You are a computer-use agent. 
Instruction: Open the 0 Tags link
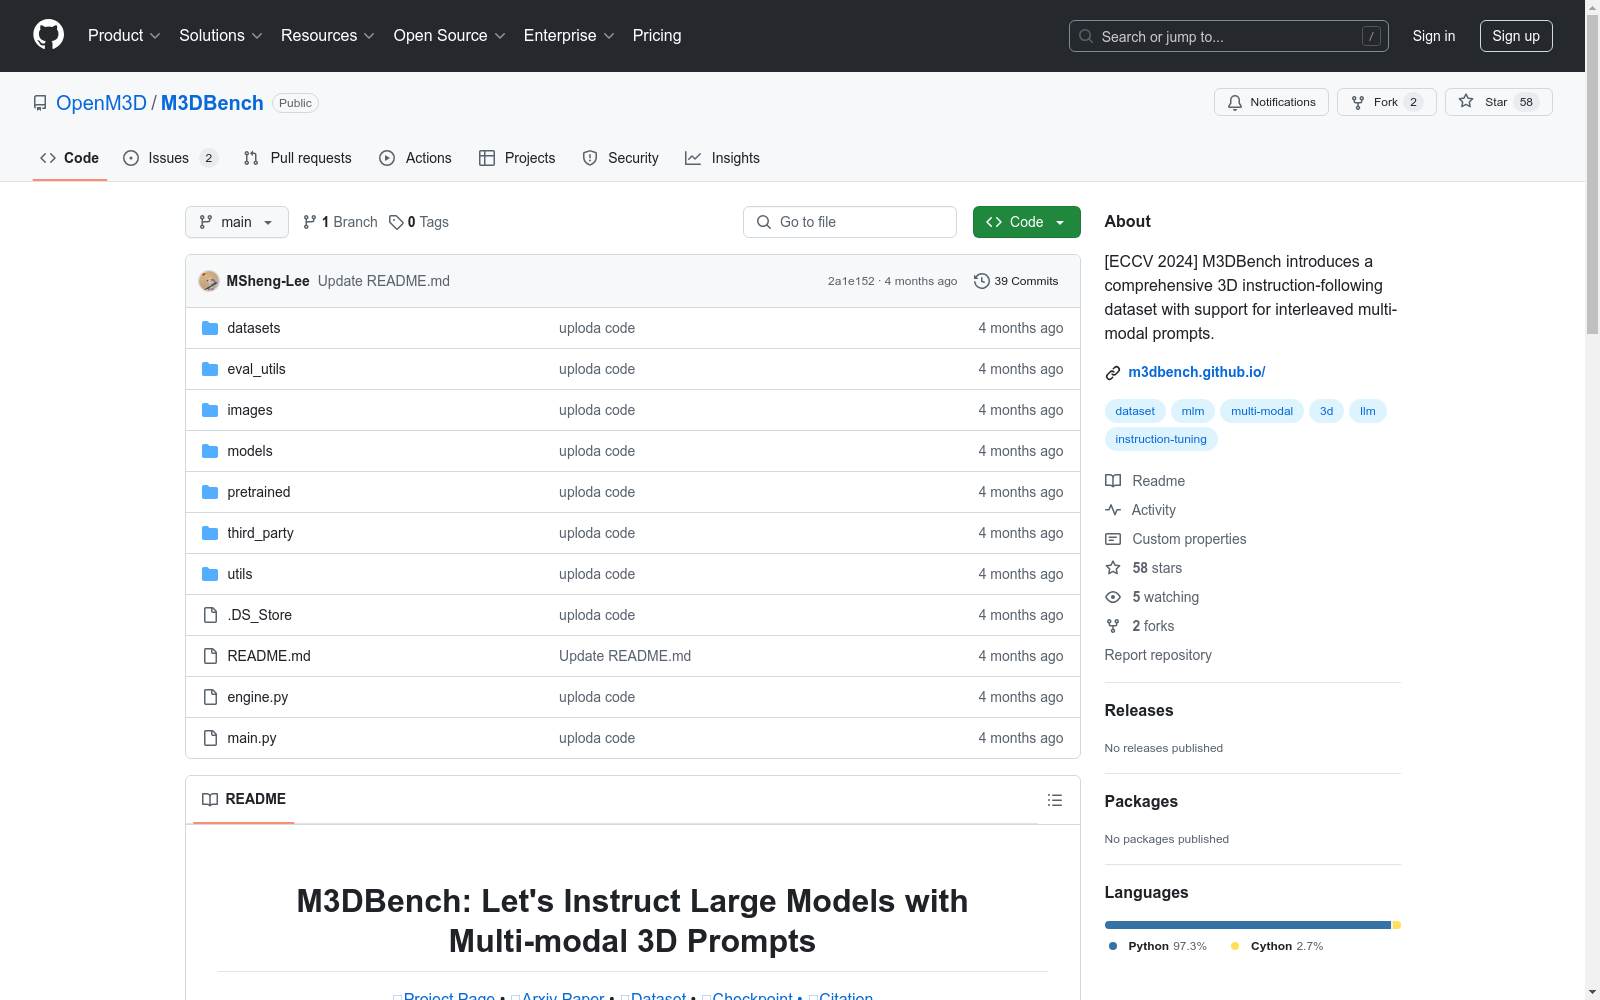coord(419,222)
